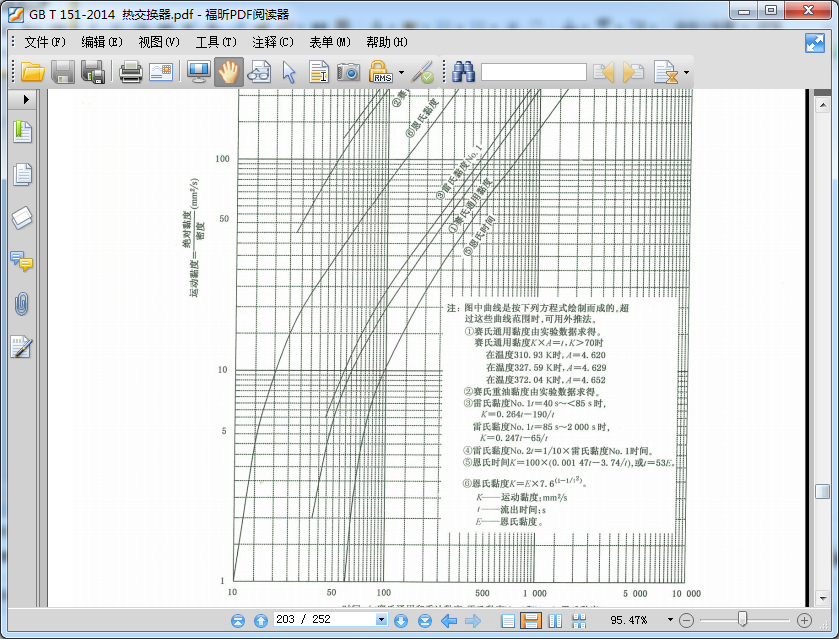Switch to facing pages layout
The image size is (839, 639).
pyautogui.click(x=555, y=620)
